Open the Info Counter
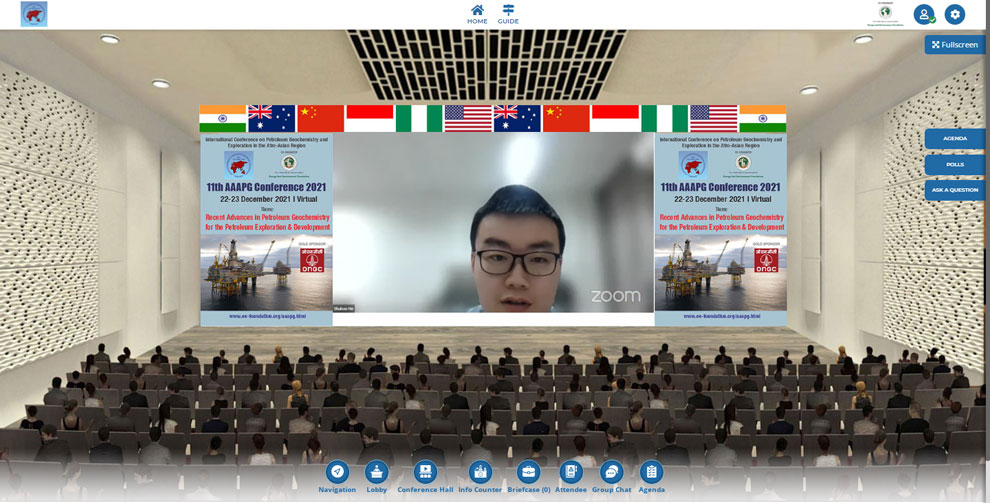Screen dimensions: 990x503 tap(480, 477)
